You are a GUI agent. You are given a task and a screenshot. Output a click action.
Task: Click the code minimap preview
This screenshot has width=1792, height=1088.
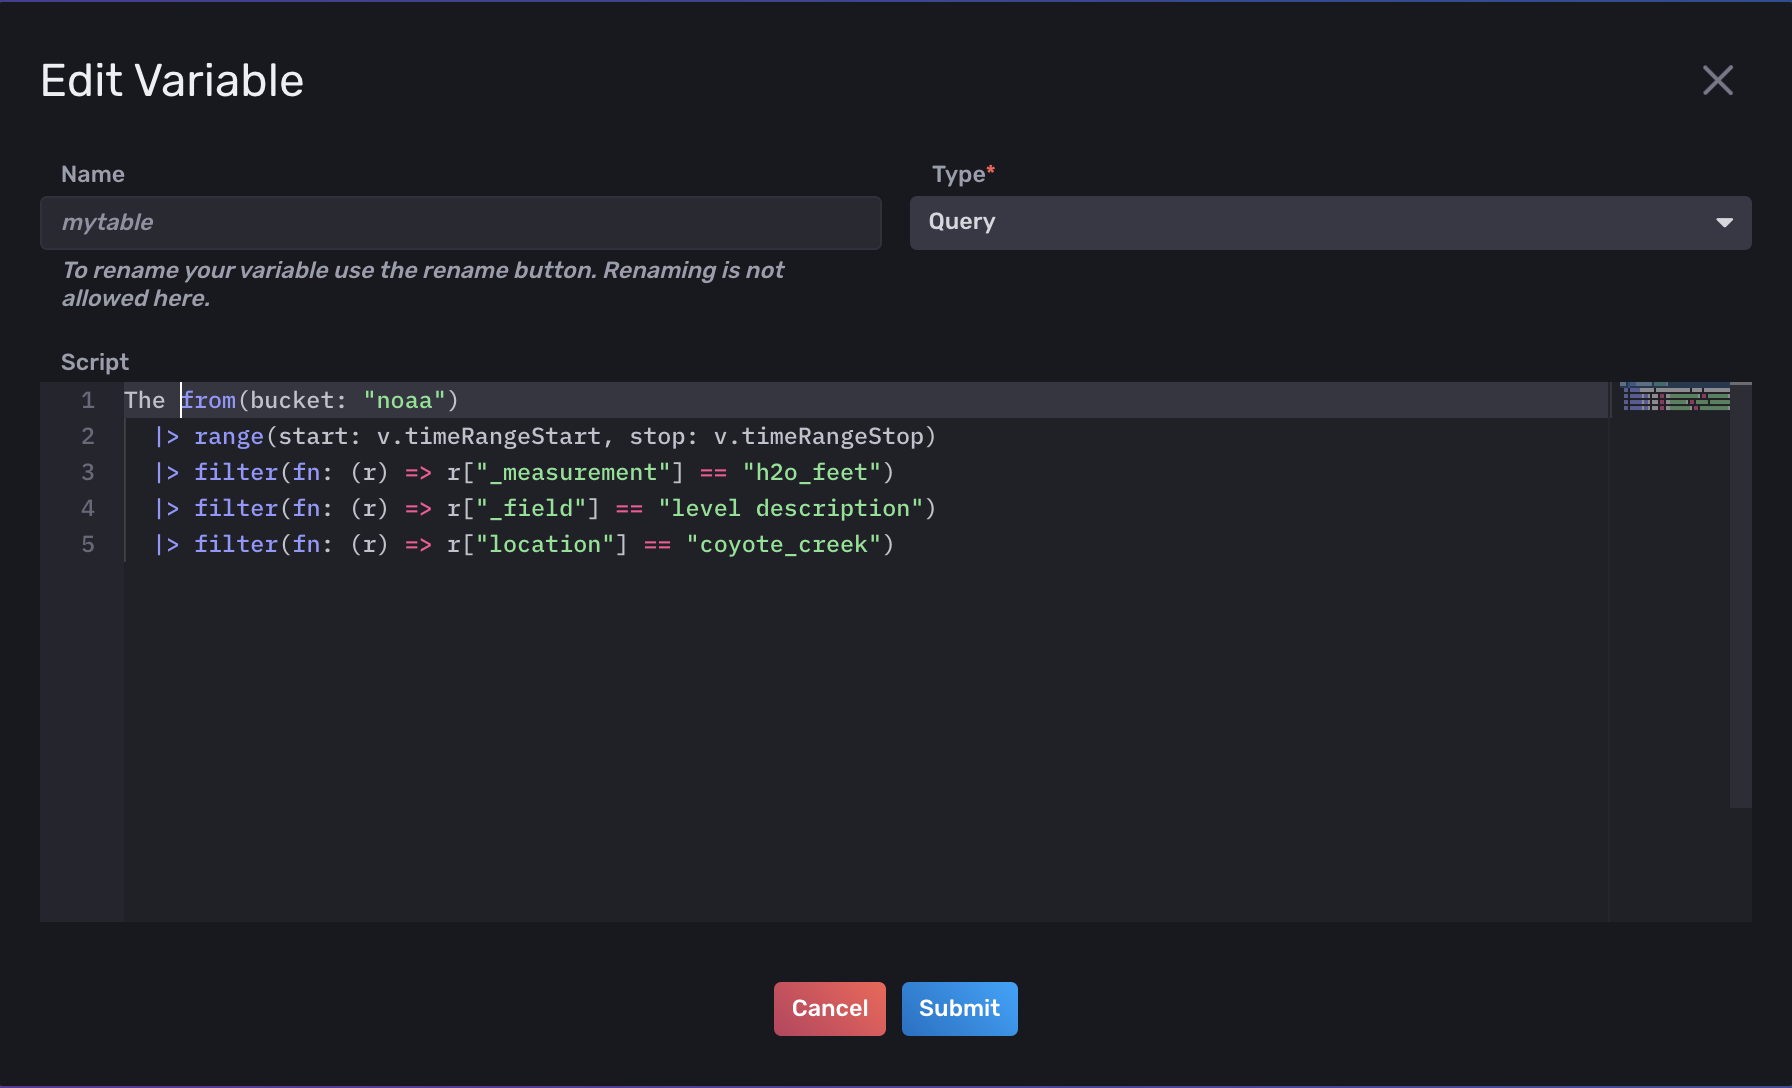1675,400
